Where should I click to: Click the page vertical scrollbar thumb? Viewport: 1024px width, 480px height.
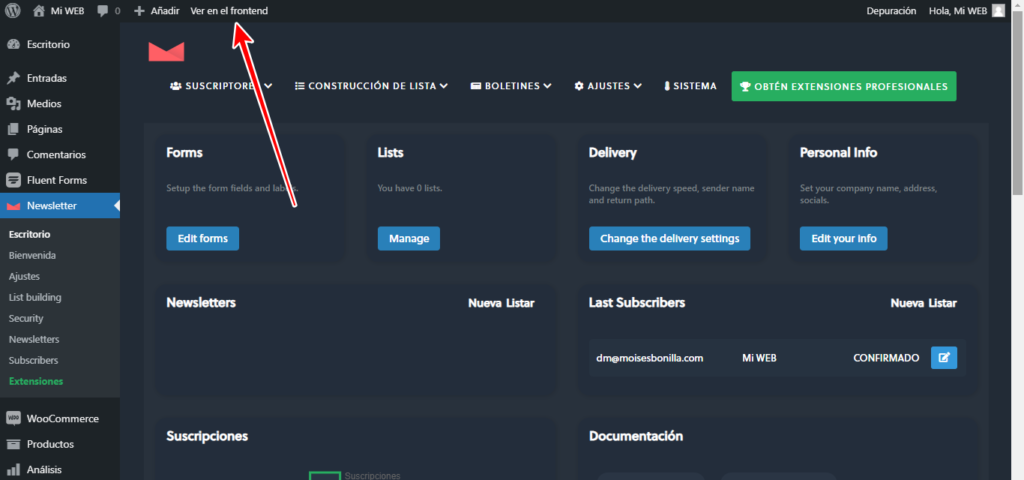click(1017, 103)
